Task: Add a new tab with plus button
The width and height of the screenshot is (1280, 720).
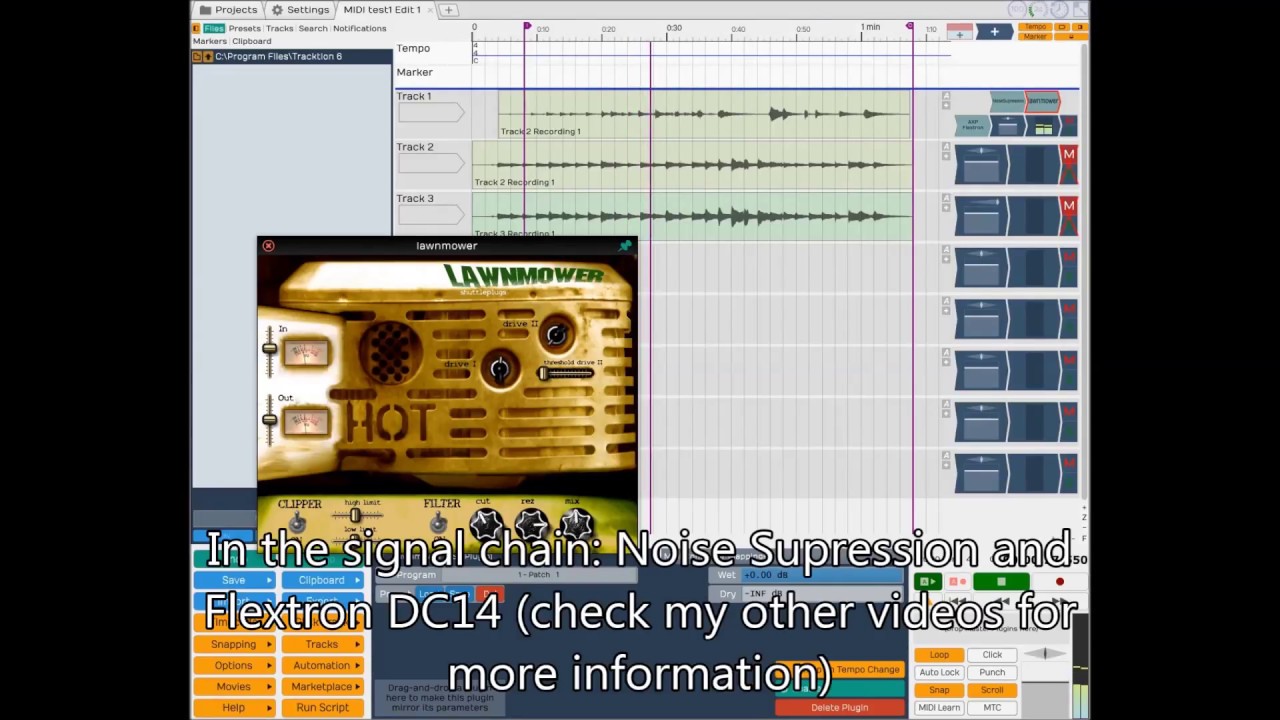Action: point(449,10)
